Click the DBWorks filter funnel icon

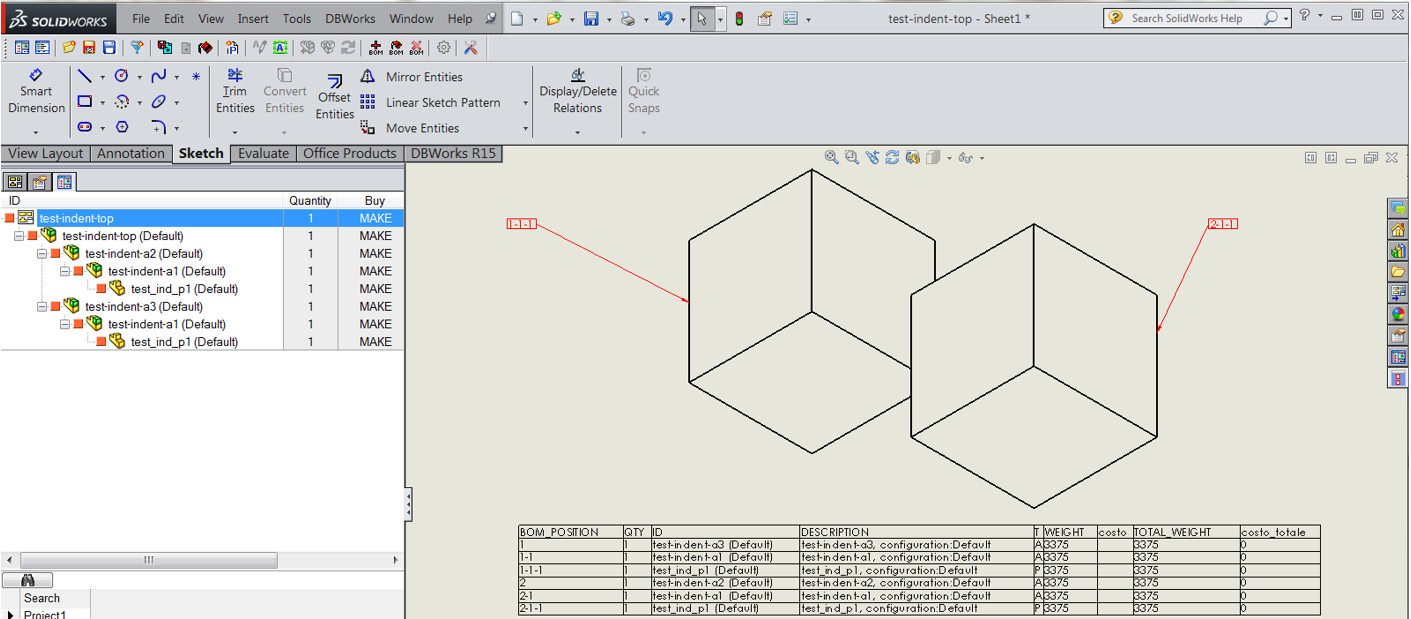[137, 47]
